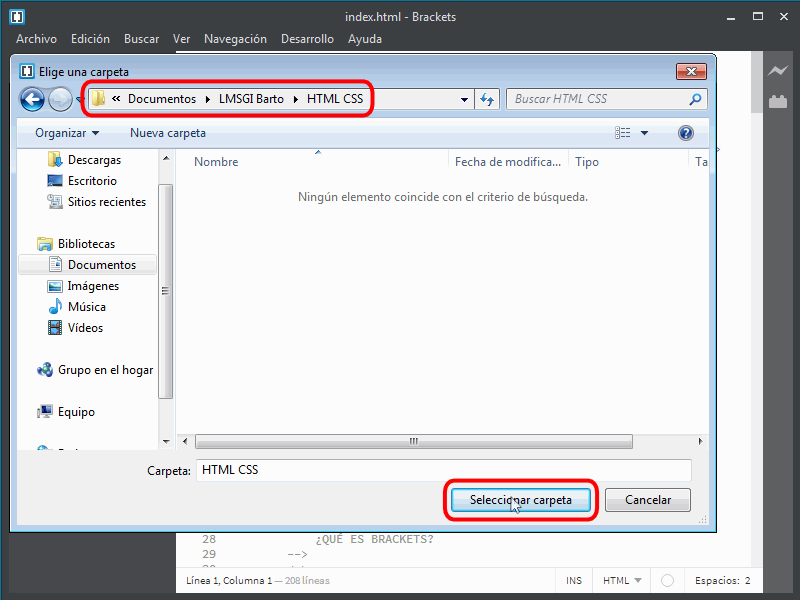Viewport: 800px width, 600px height.
Task: Expand the double chevron in address bar
Action: tap(116, 98)
